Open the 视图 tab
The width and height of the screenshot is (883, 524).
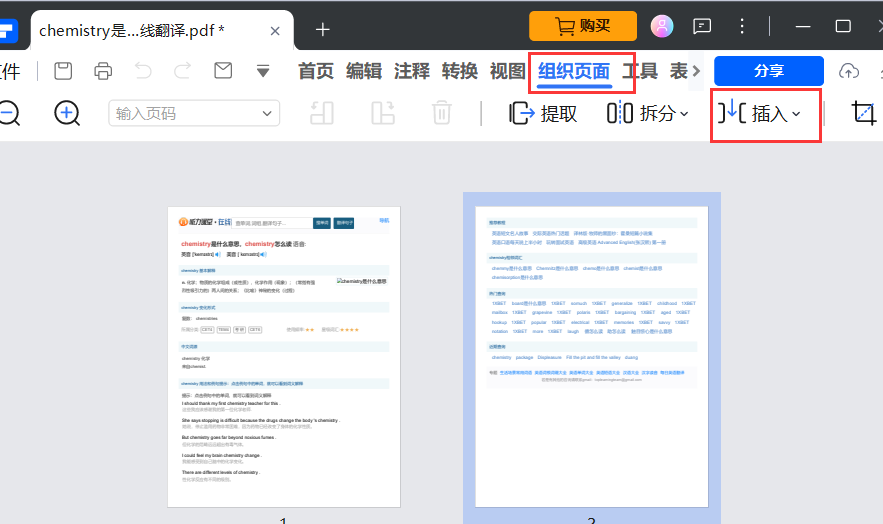507,71
